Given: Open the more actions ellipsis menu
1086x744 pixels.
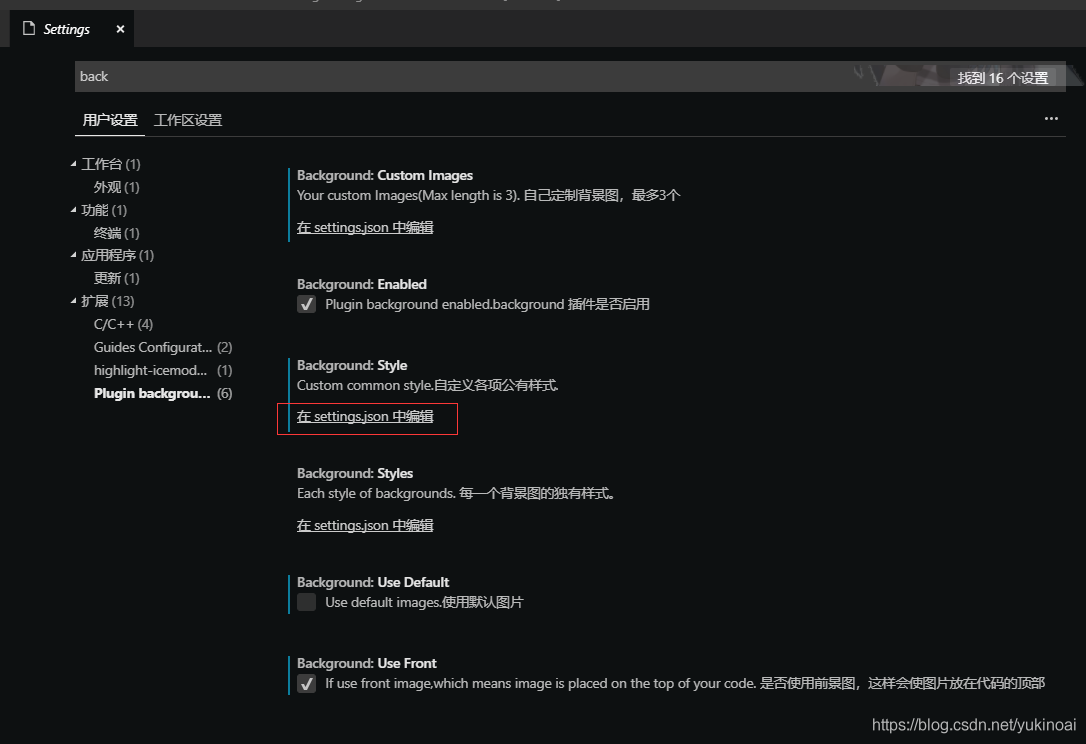Looking at the screenshot, I should coord(1051,118).
